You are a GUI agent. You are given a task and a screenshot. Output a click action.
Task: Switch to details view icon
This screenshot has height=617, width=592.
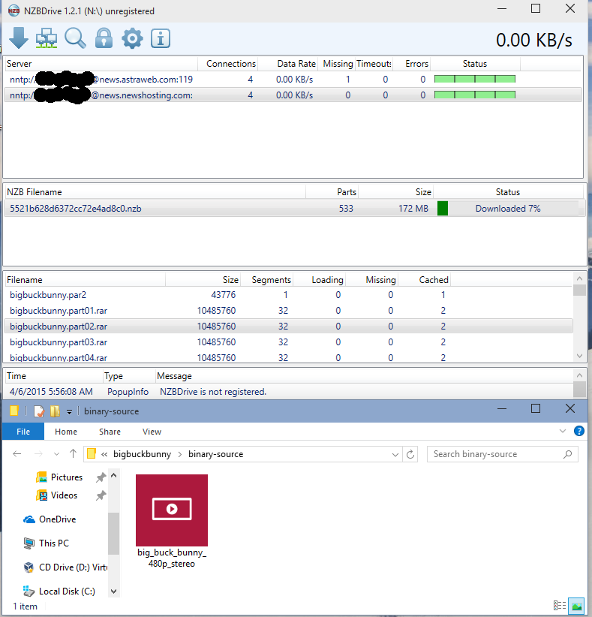click(560, 605)
